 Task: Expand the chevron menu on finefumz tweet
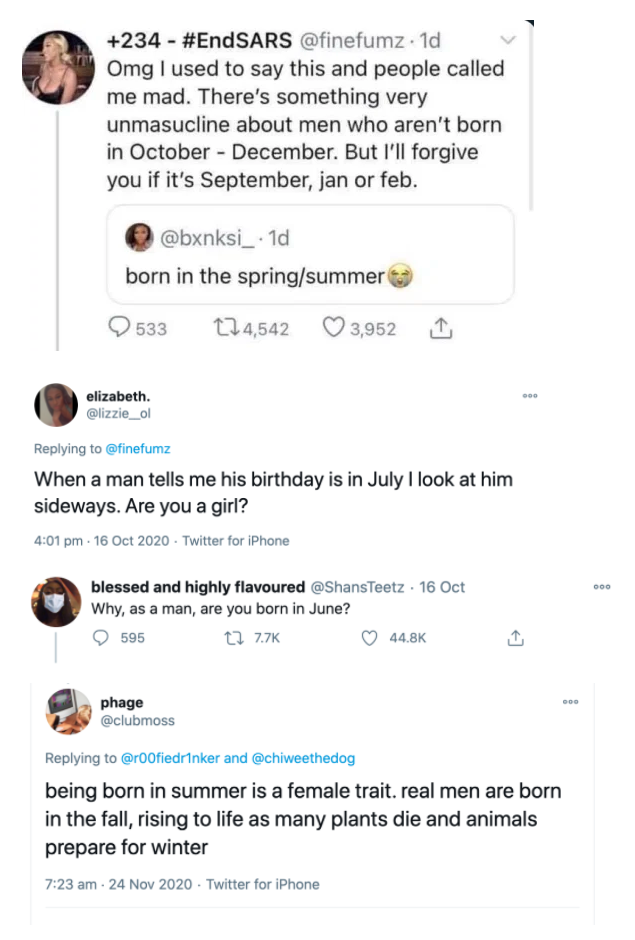pyautogui.click(x=508, y=40)
